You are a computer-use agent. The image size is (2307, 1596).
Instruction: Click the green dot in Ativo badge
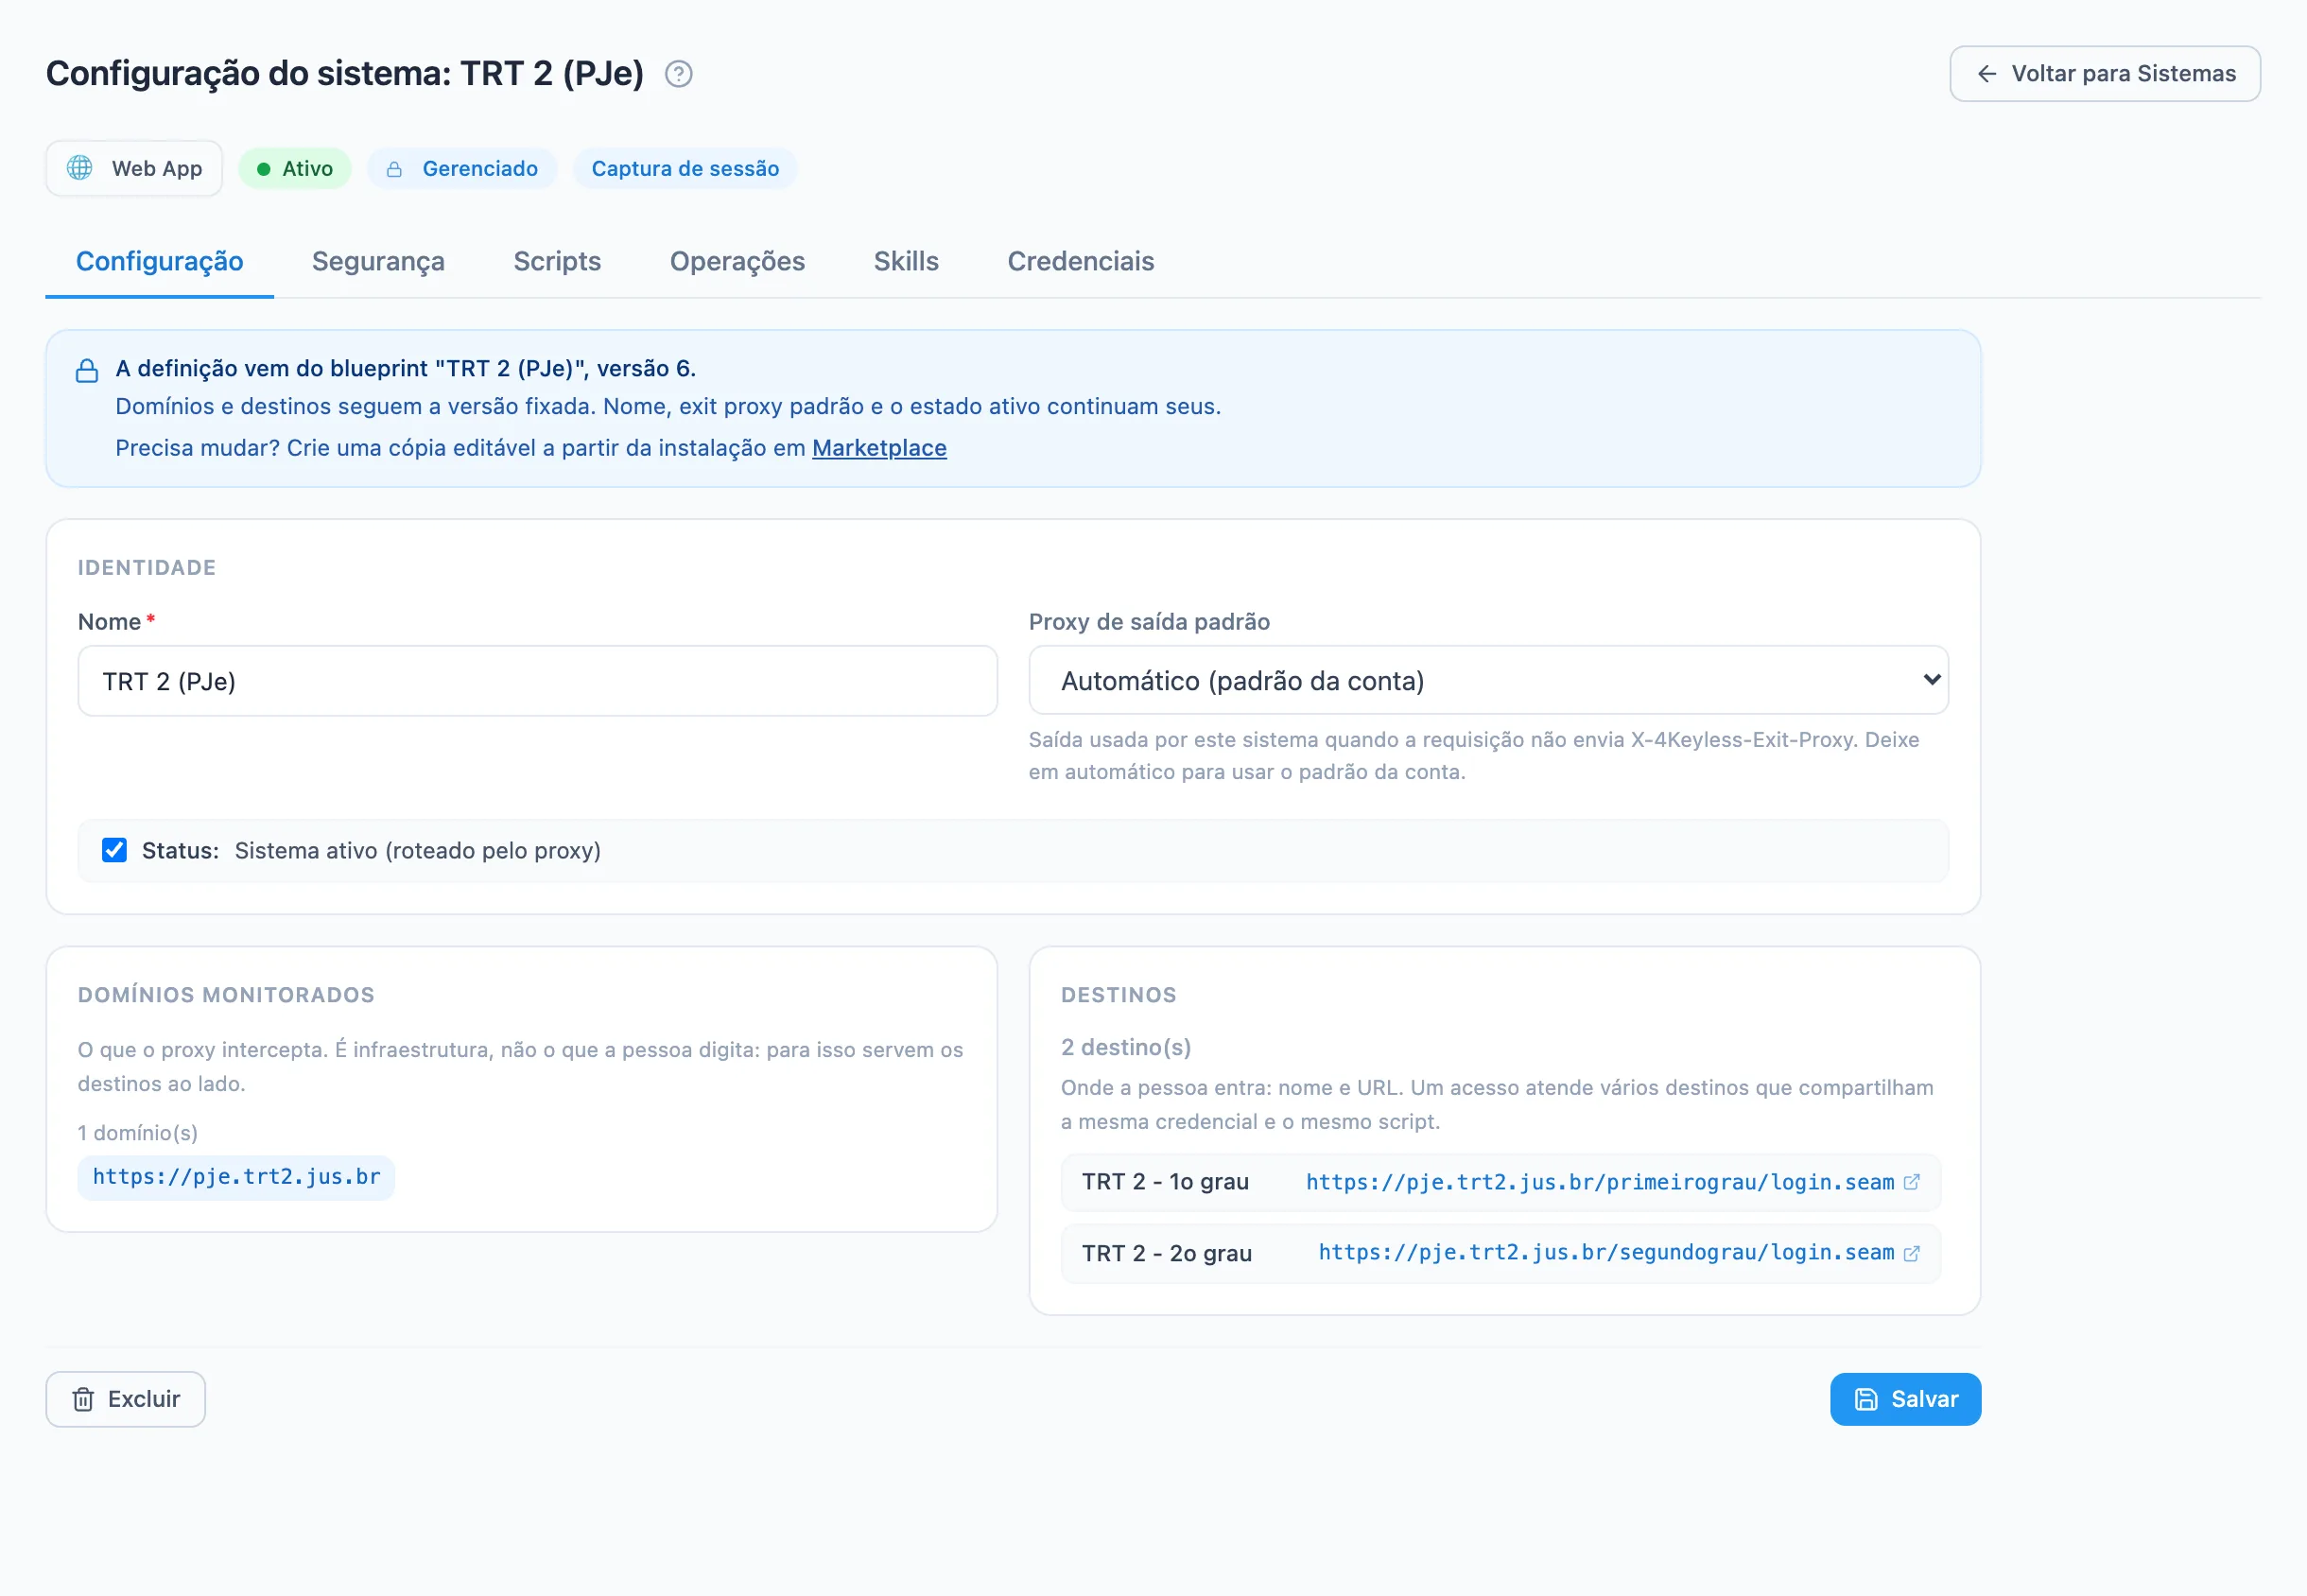264,169
